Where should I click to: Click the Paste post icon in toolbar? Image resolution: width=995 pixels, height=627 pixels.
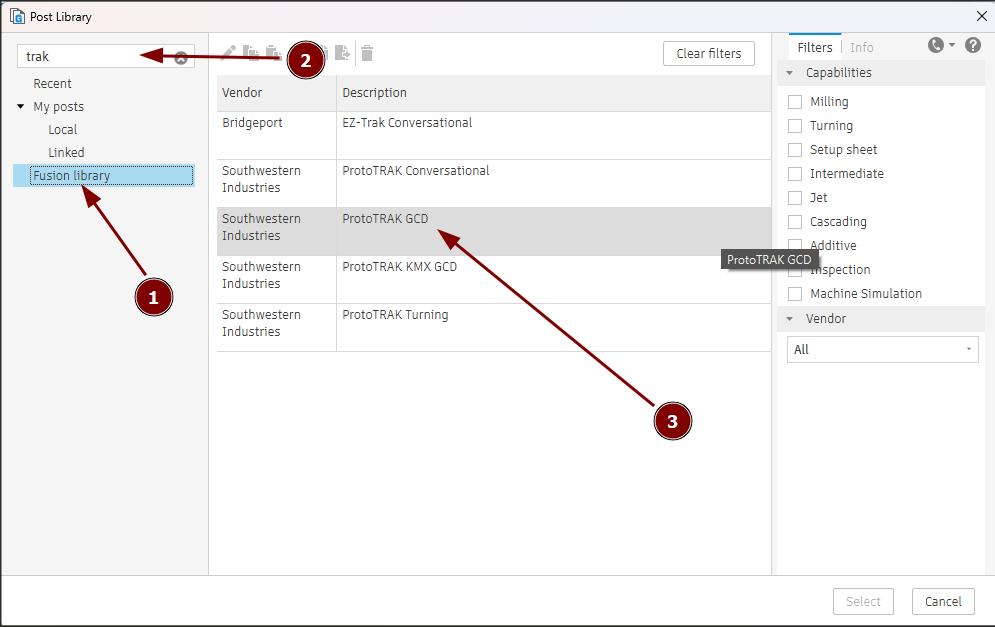pos(272,53)
